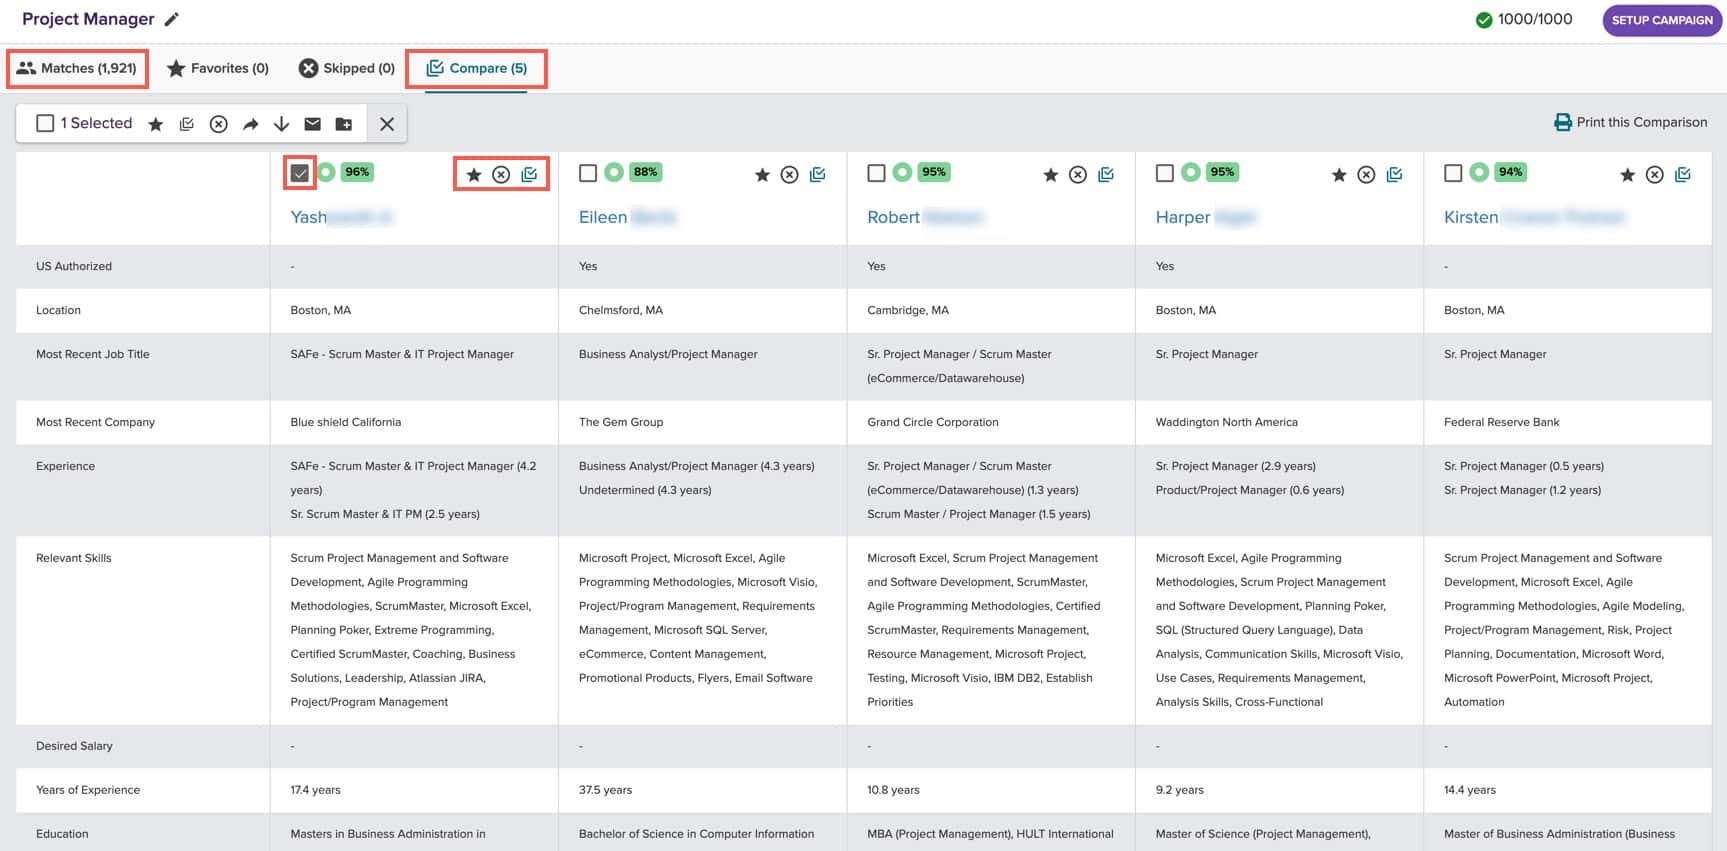Screen dimensions: 1727x851
Task: Click the Setup Campaign button
Action: tap(1661, 20)
